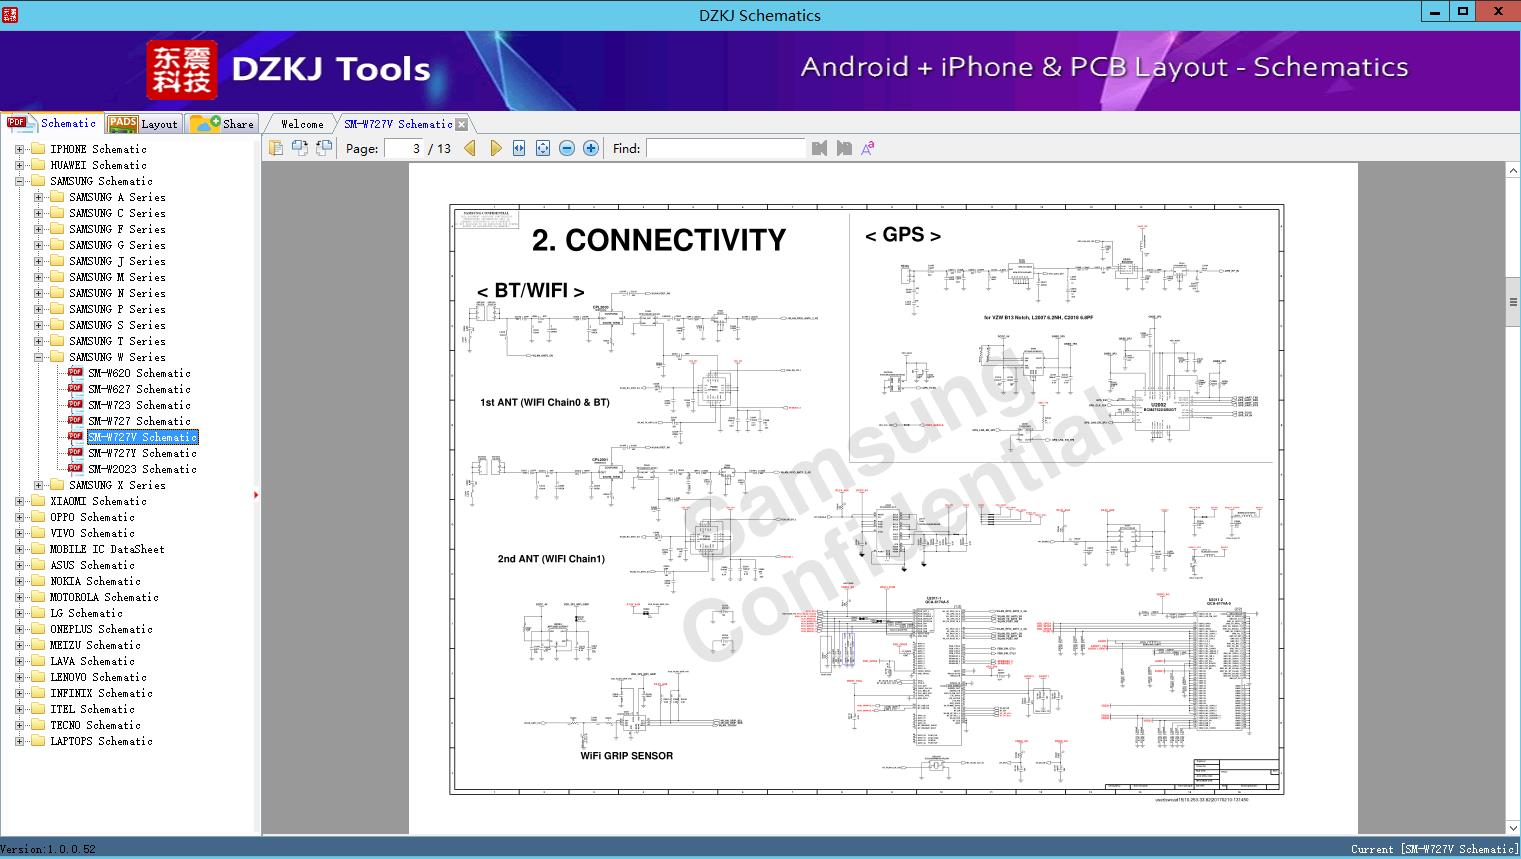Open the SM-W627 Schematic PDF icon
The width and height of the screenshot is (1521, 859).
[x=75, y=389]
